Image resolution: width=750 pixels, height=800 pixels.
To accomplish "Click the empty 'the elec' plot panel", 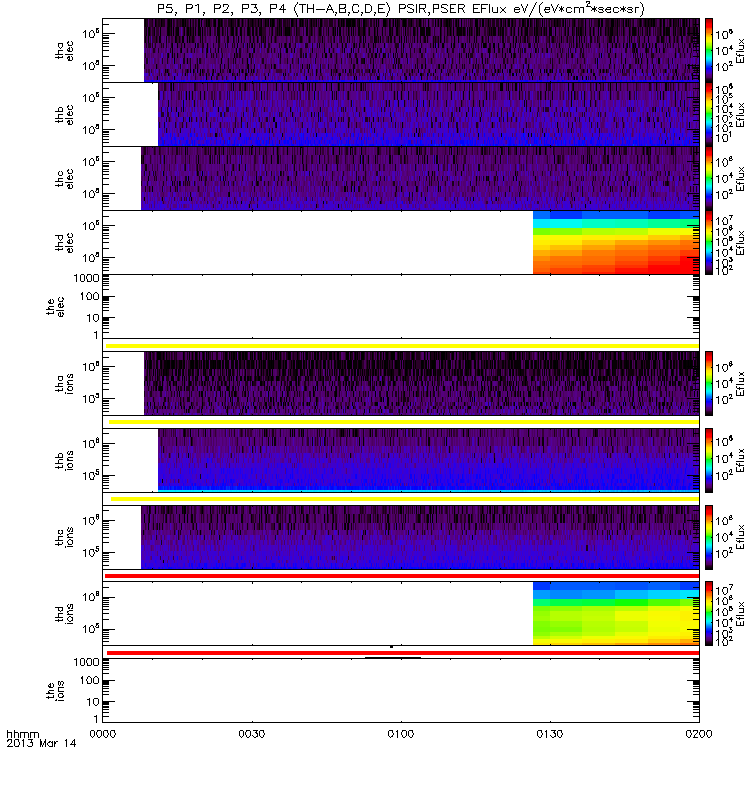I will [x=401, y=306].
